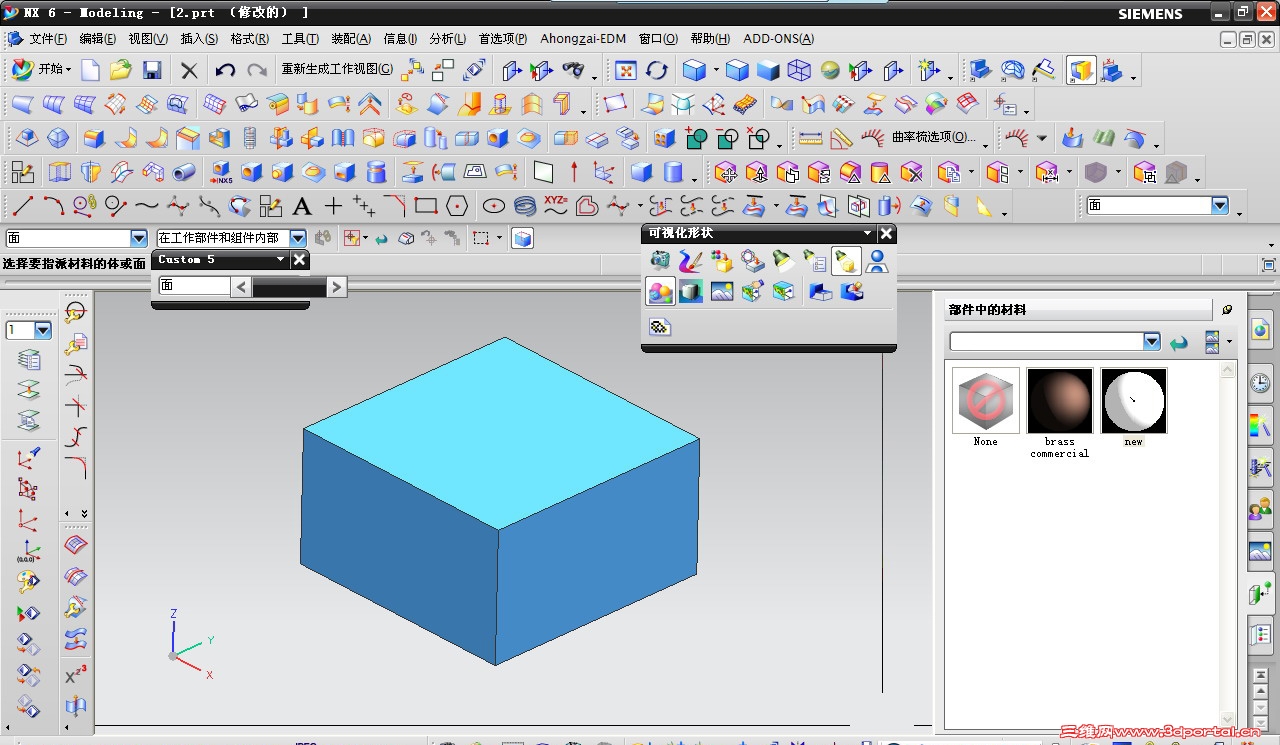Open the 插入(S) menu

tap(199, 39)
